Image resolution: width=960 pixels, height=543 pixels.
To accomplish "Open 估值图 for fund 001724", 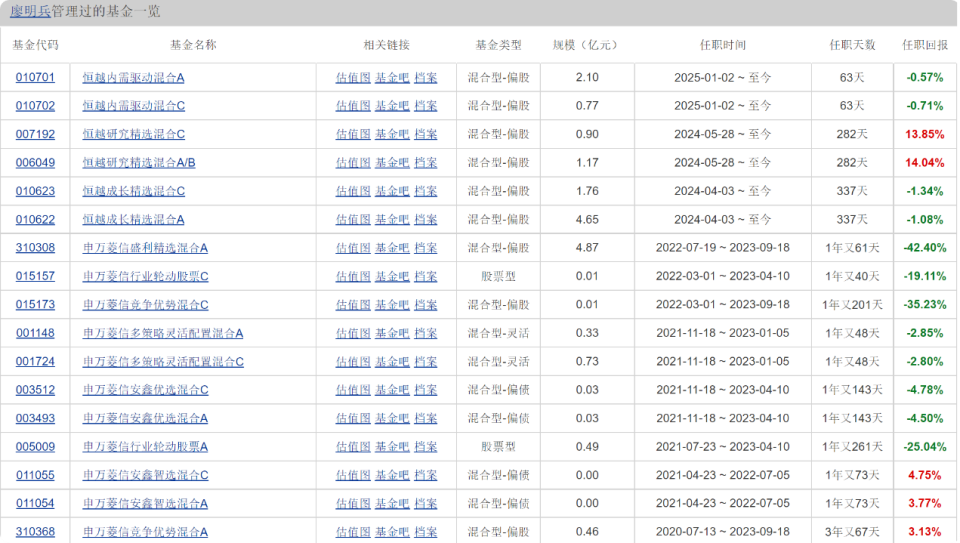I will click(353, 362).
